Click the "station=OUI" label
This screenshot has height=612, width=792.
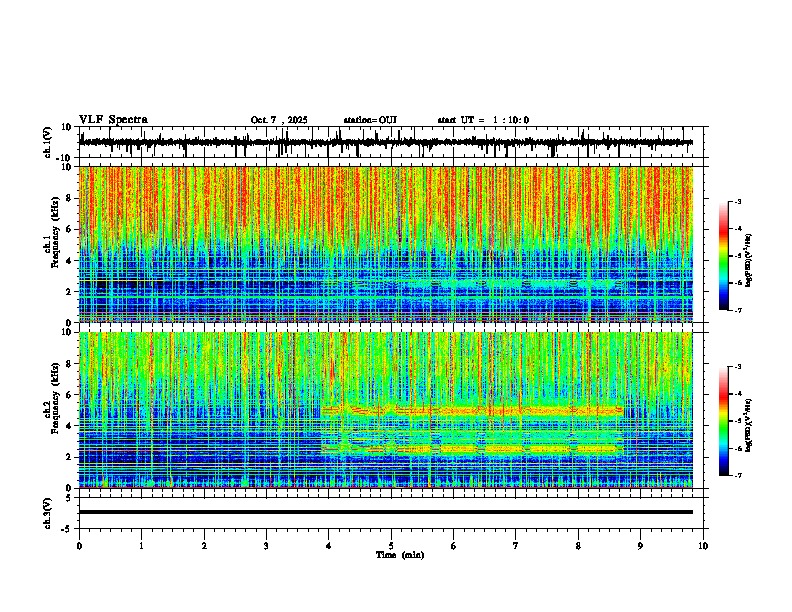(370, 120)
